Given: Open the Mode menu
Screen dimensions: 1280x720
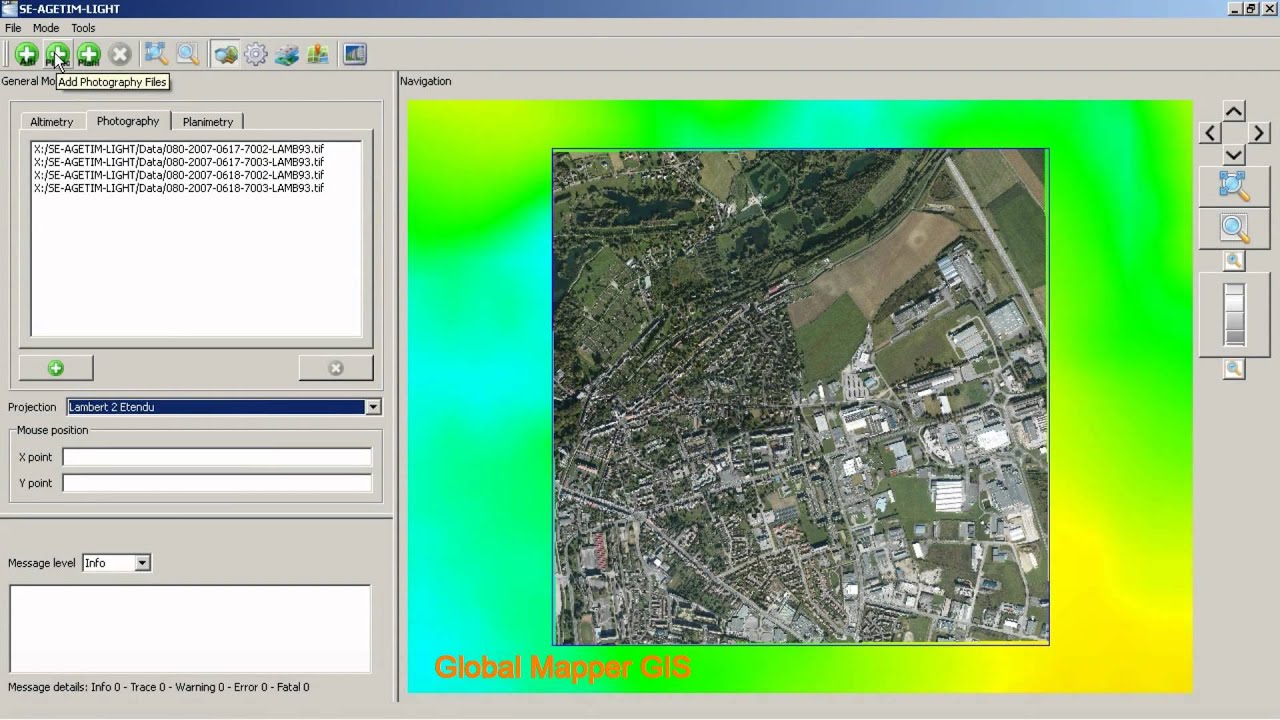Looking at the screenshot, I should point(46,28).
